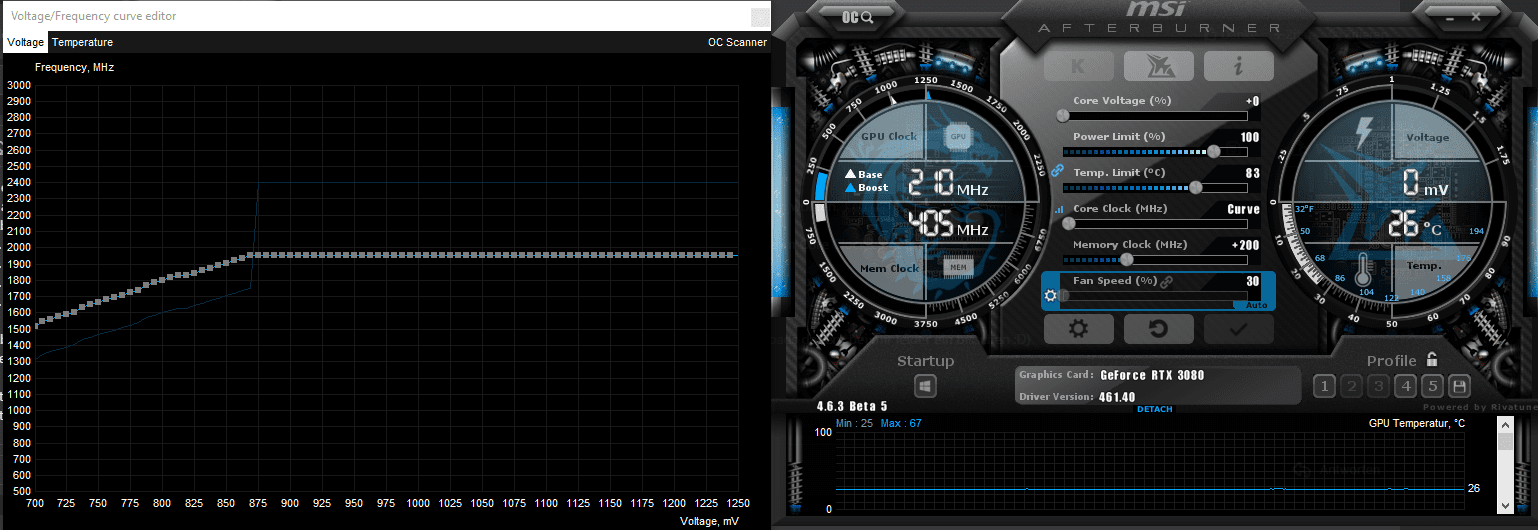Click the DETACH link under driver version

click(1155, 409)
